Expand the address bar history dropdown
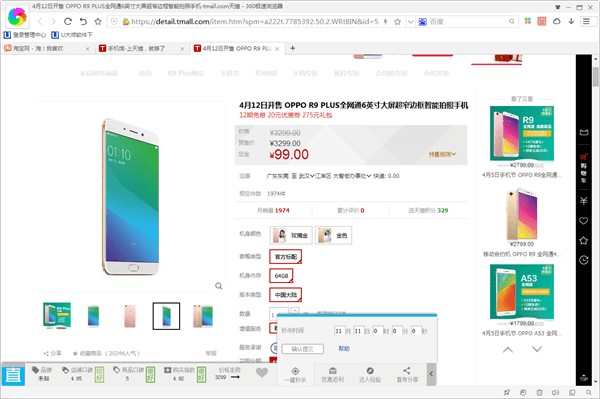The width and height of the screenshot is (600, 399). click(410, 22)
